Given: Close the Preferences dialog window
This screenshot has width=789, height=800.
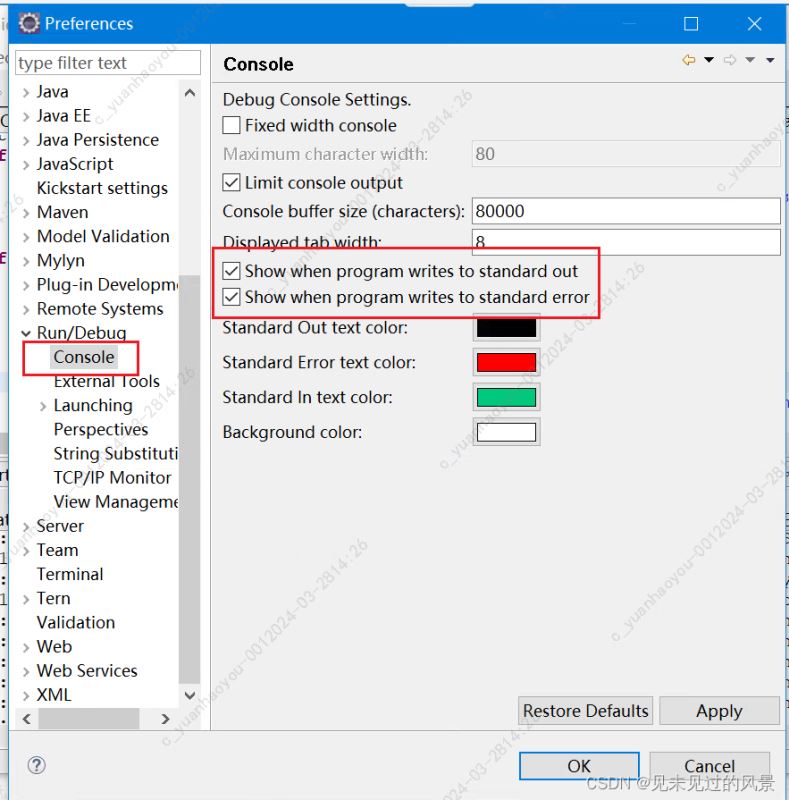Looking at the screenshot, I should [x=754, y=23].
